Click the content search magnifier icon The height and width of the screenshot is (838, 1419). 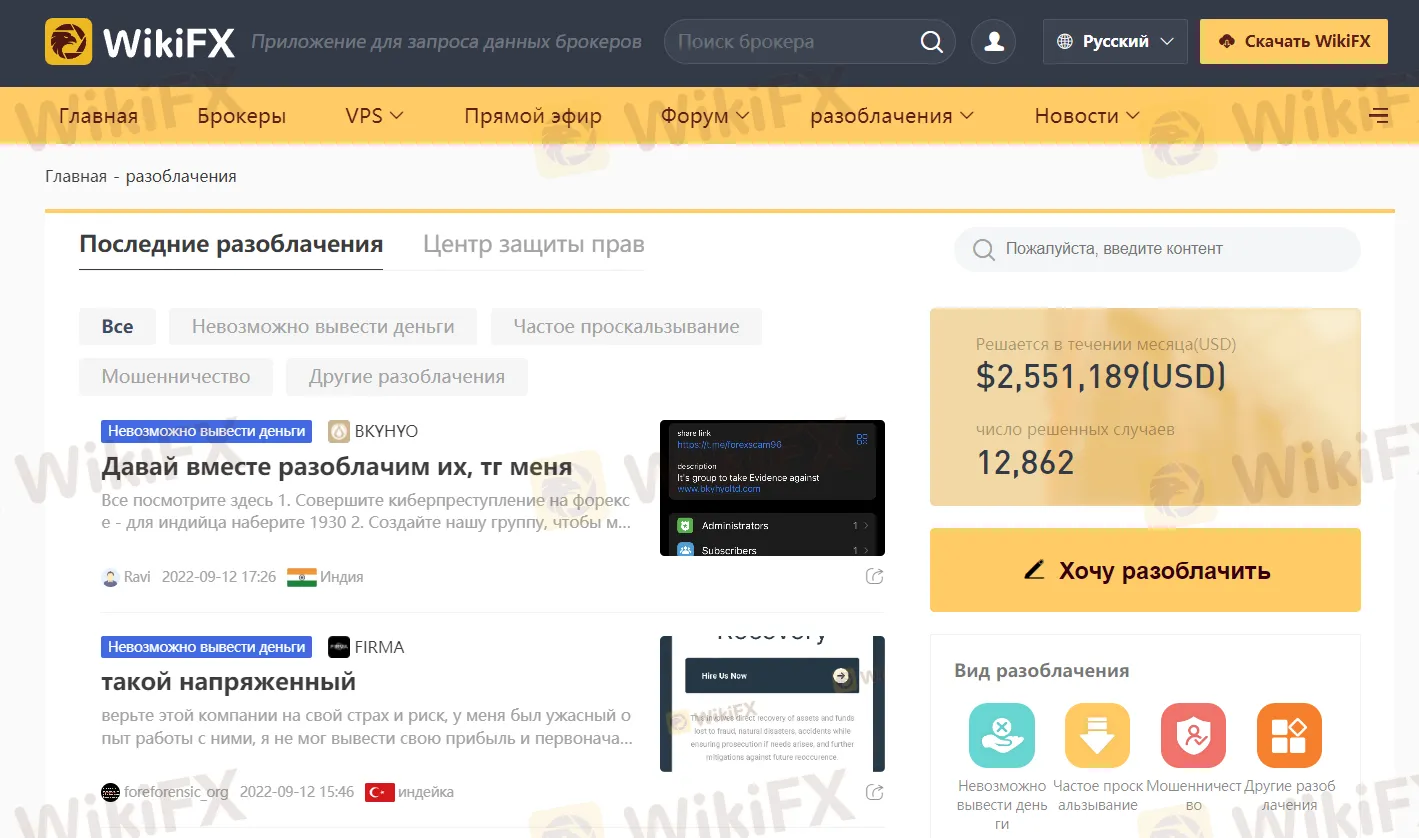(984, 249)
